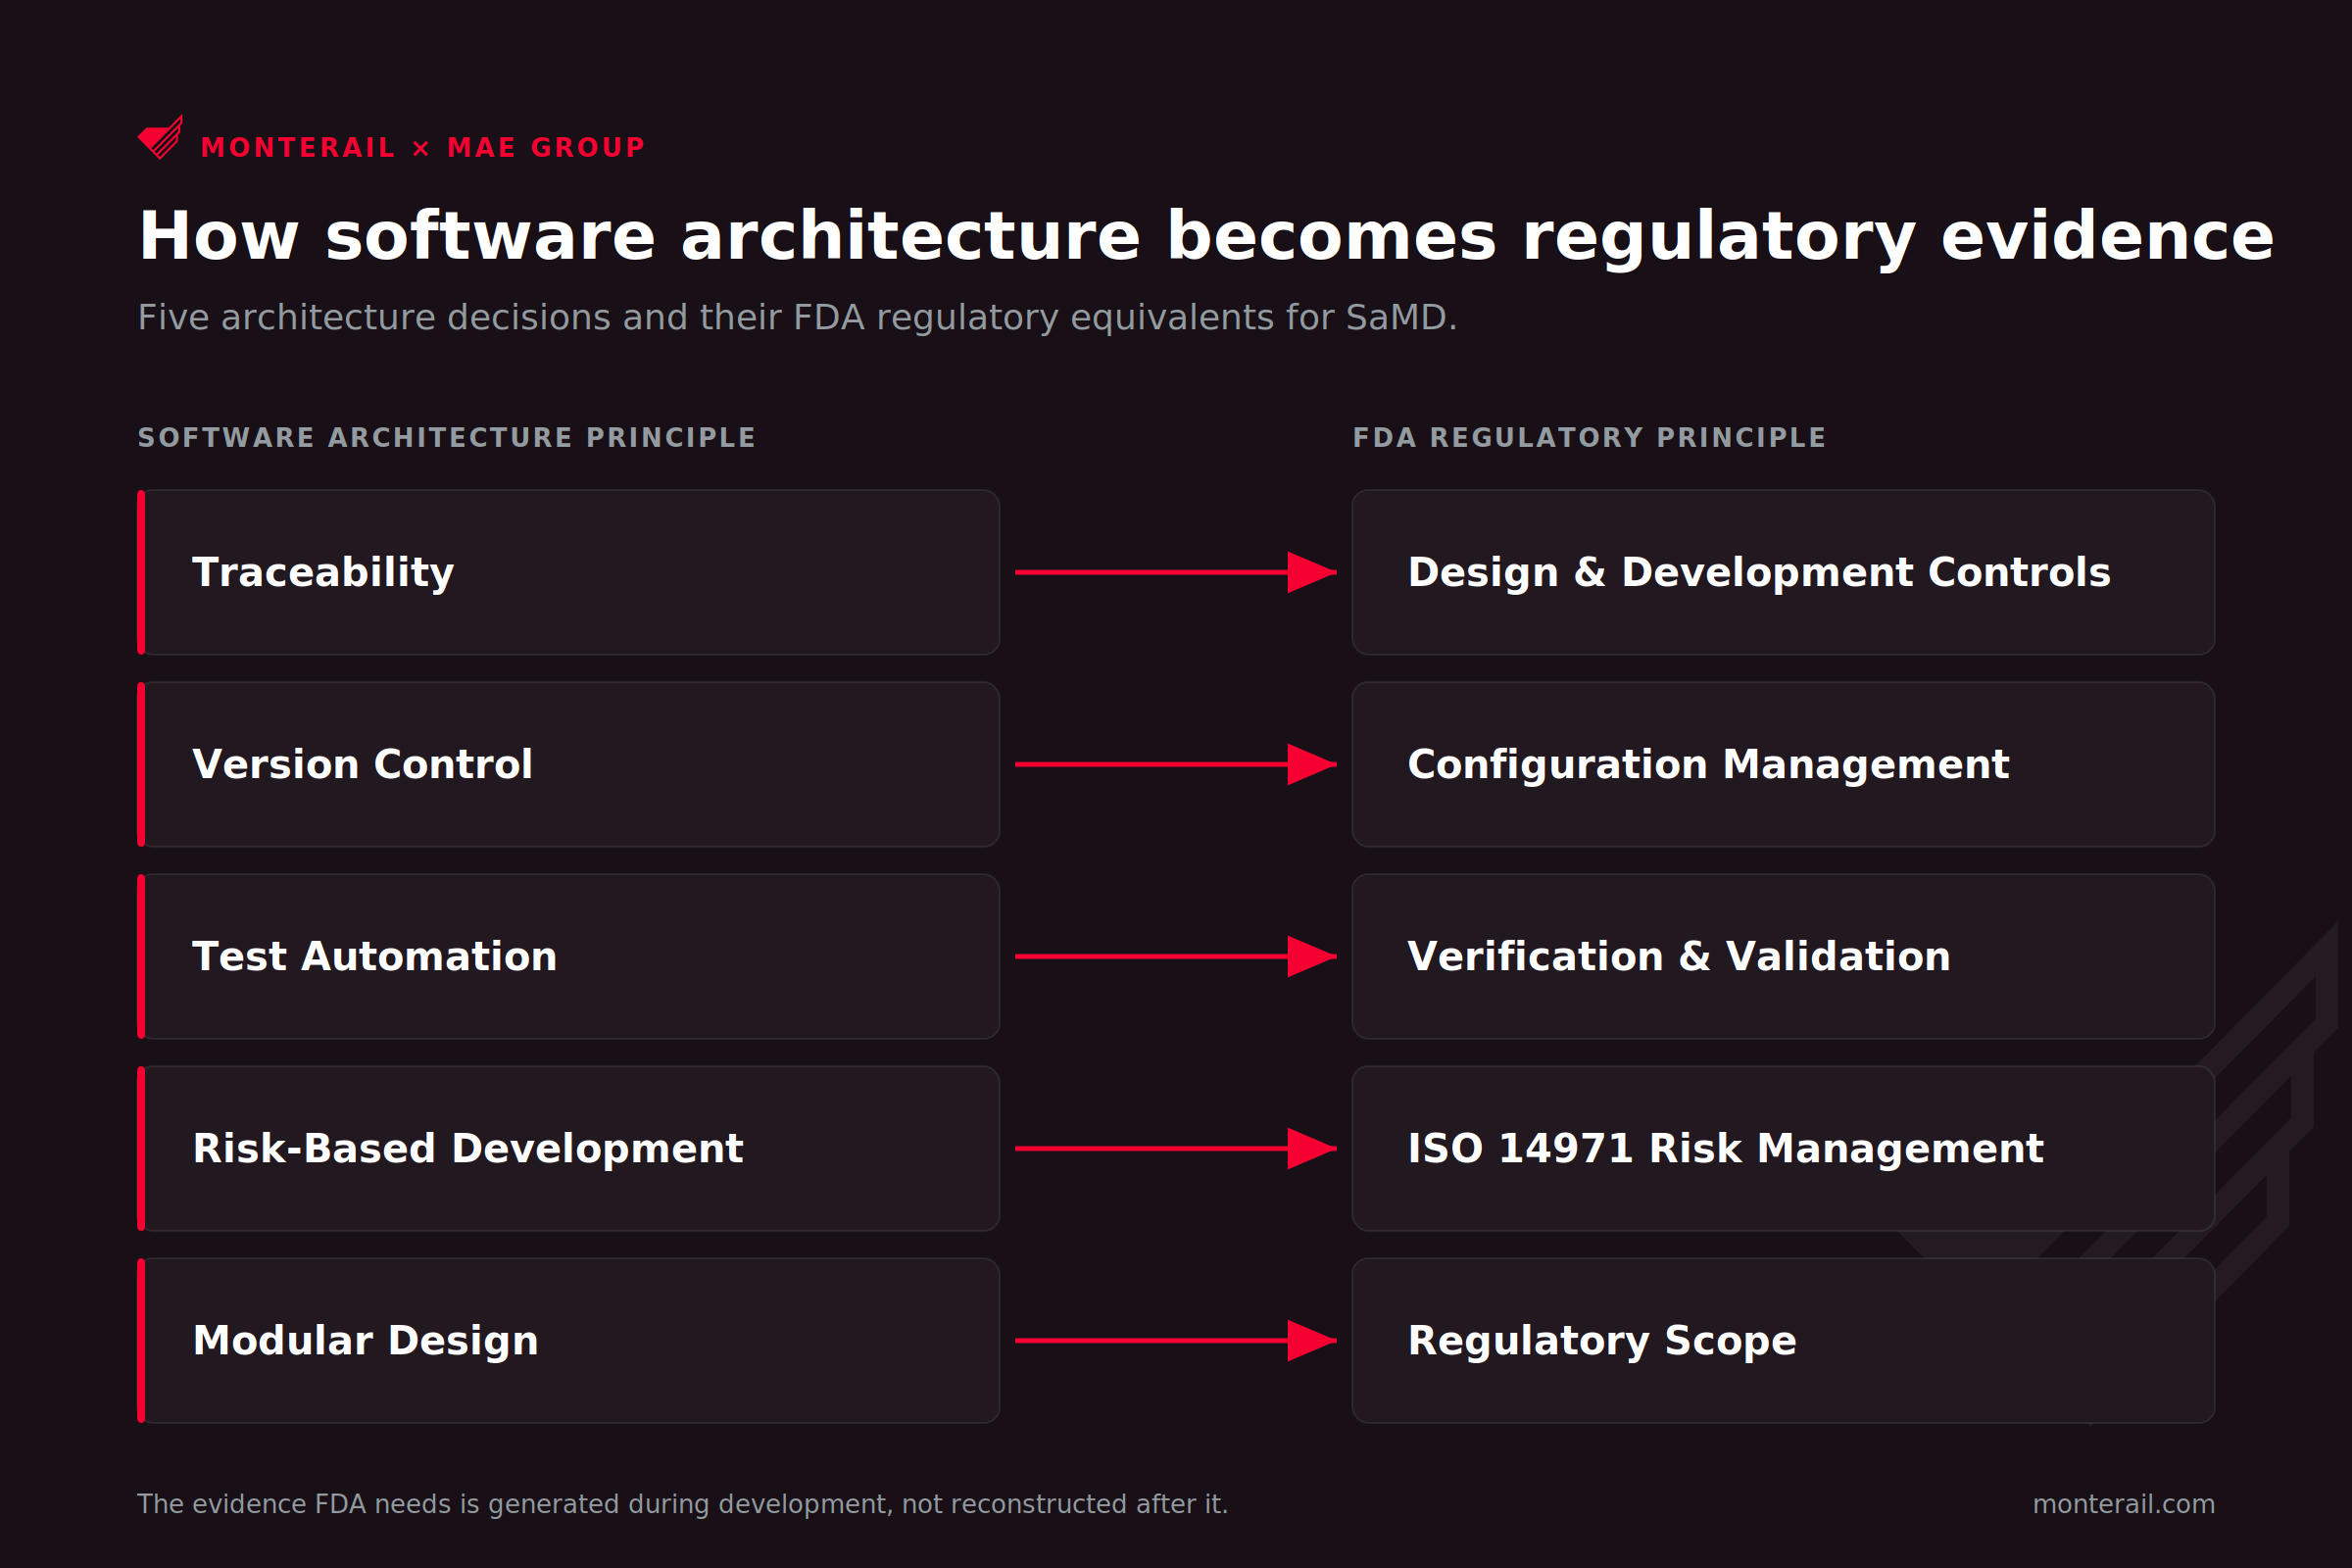Click the Regulatory Scope box

pos(1783,1340)
